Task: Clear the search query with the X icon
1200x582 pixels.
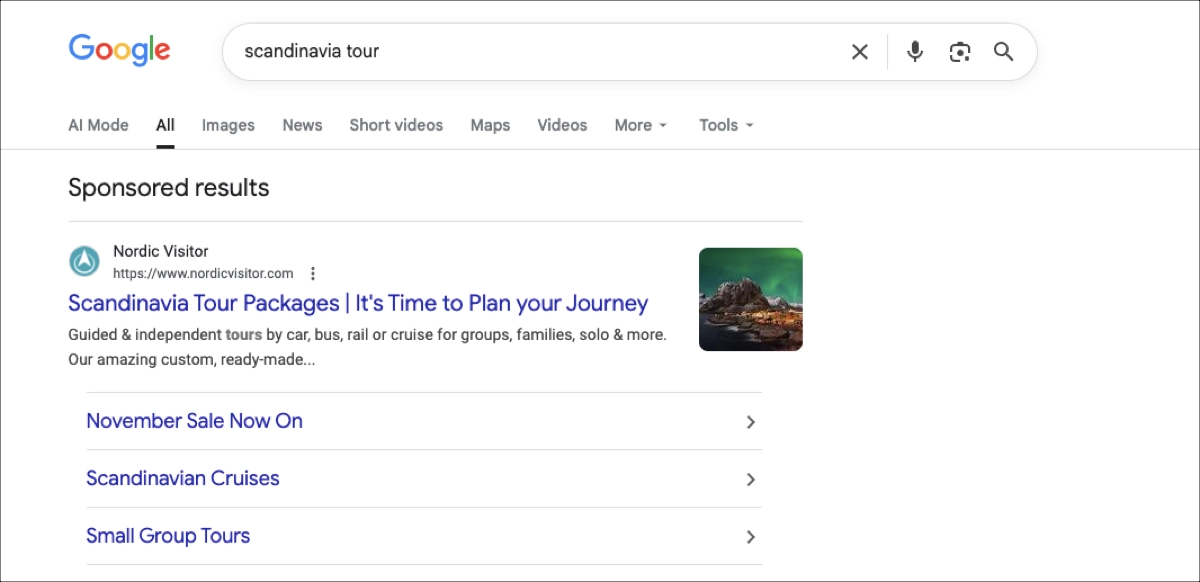Action: click(859, 51)
